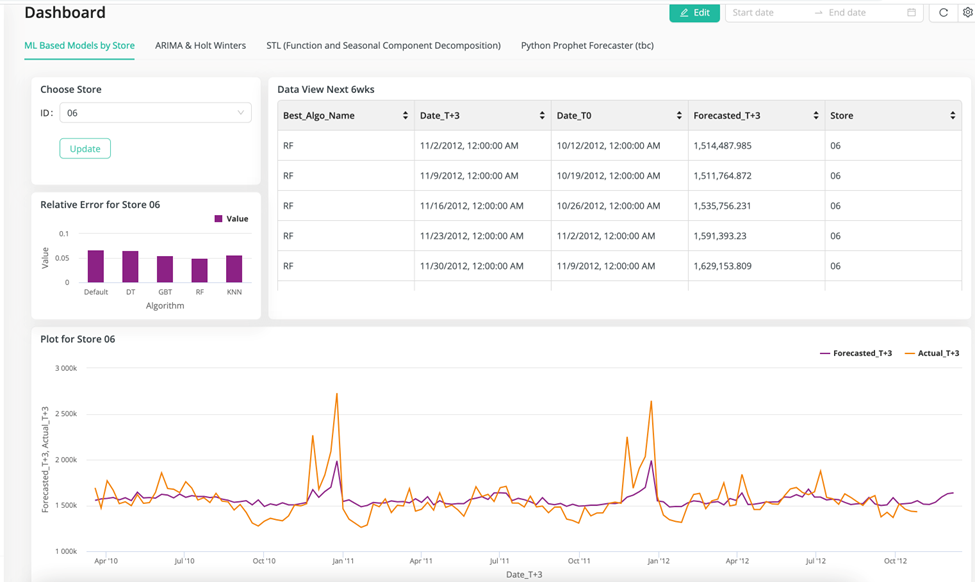The width and height of the screenshot is (975, 582).
Task: Open the store ID dropdown
Action: pyautogui.click(x=155, y=113)
